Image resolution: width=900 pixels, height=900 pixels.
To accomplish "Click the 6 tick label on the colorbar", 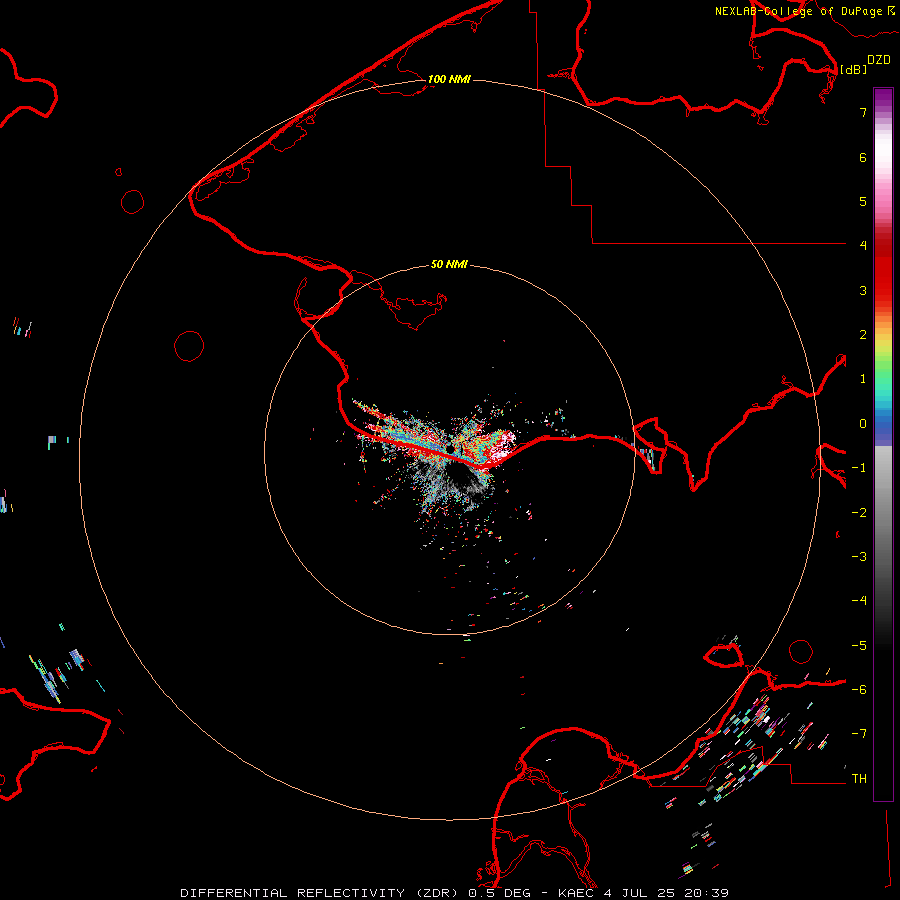I will pyautogui.click(x=863, y=157).
